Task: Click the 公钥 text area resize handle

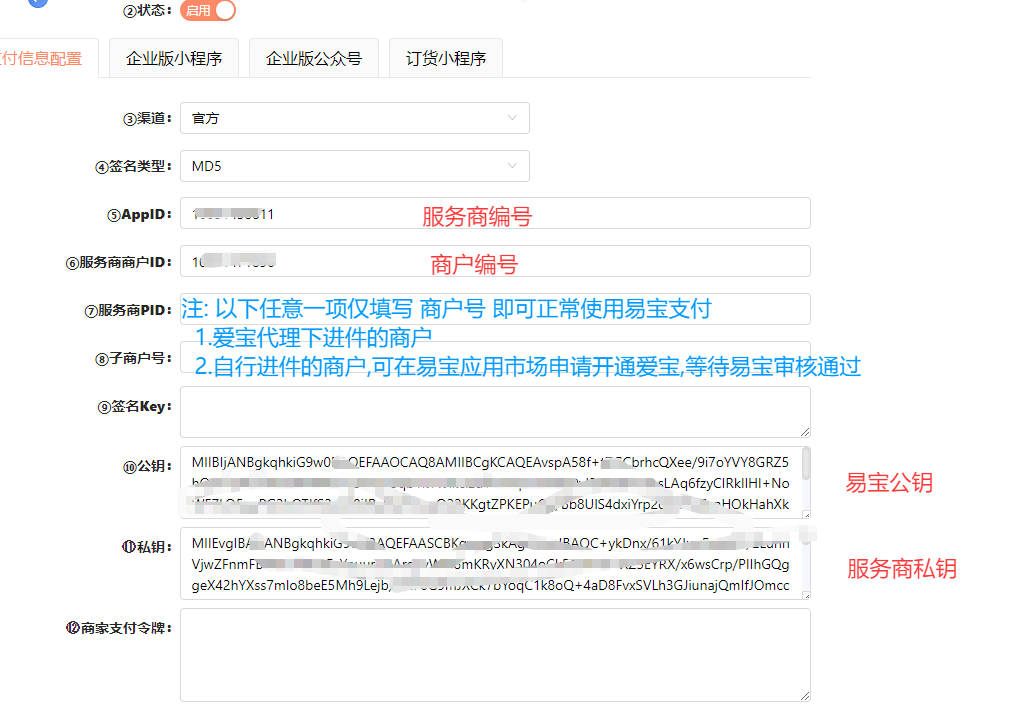Action: 805,513
